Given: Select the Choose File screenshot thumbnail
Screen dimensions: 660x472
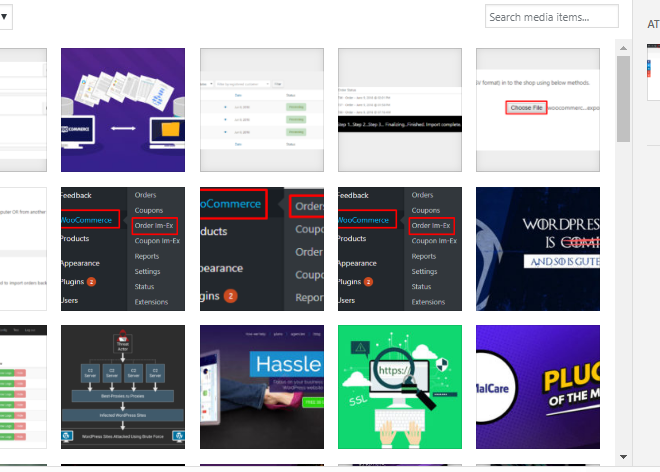Looking at the screenshot, I should 538,110.
